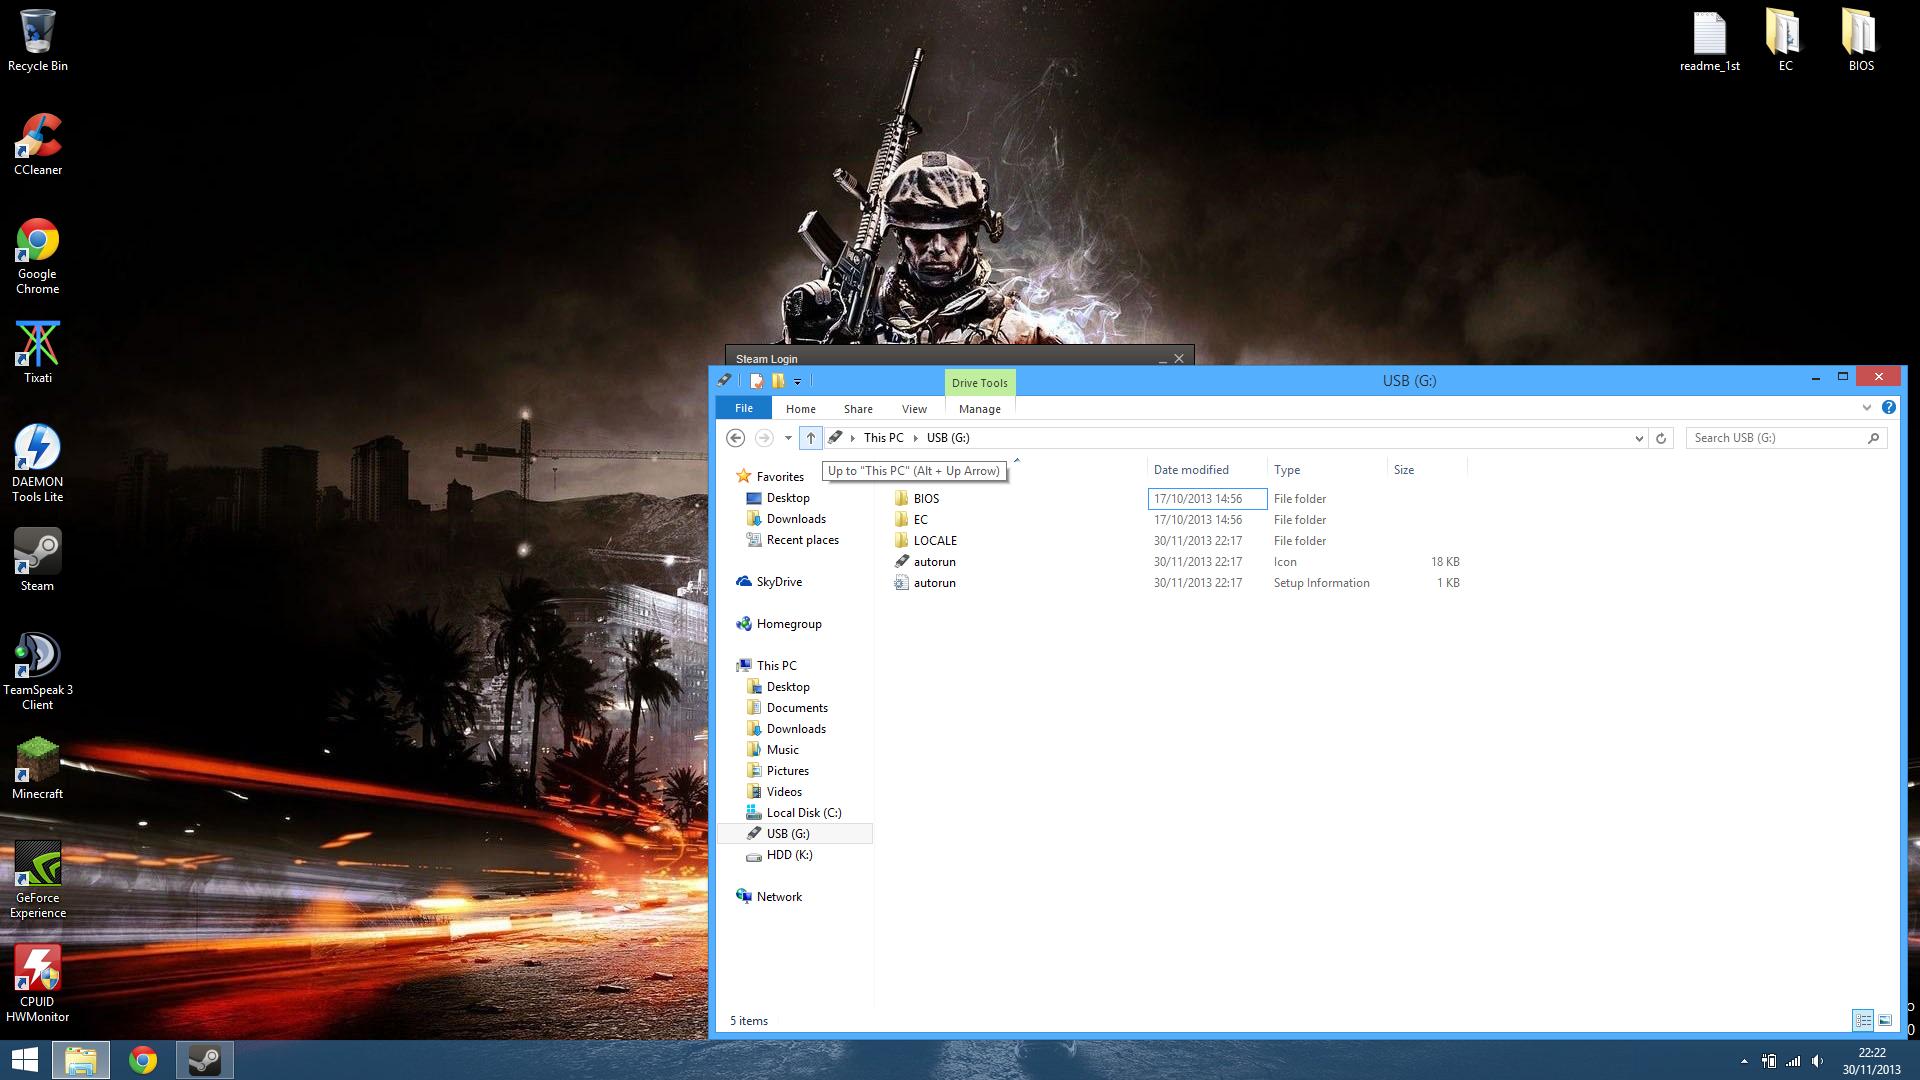Click the Properties icon in the quick access toolbar
The height and width of the screenshot is (1080, 1920).
[757, 380]
